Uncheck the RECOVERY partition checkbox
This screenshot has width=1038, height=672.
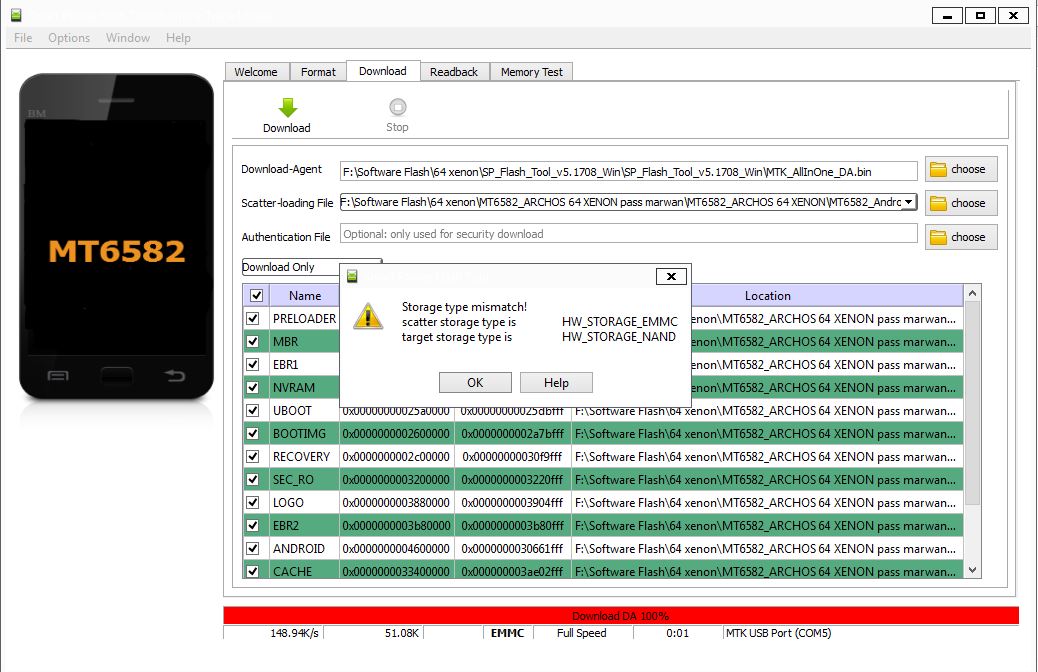coord(253,457)
